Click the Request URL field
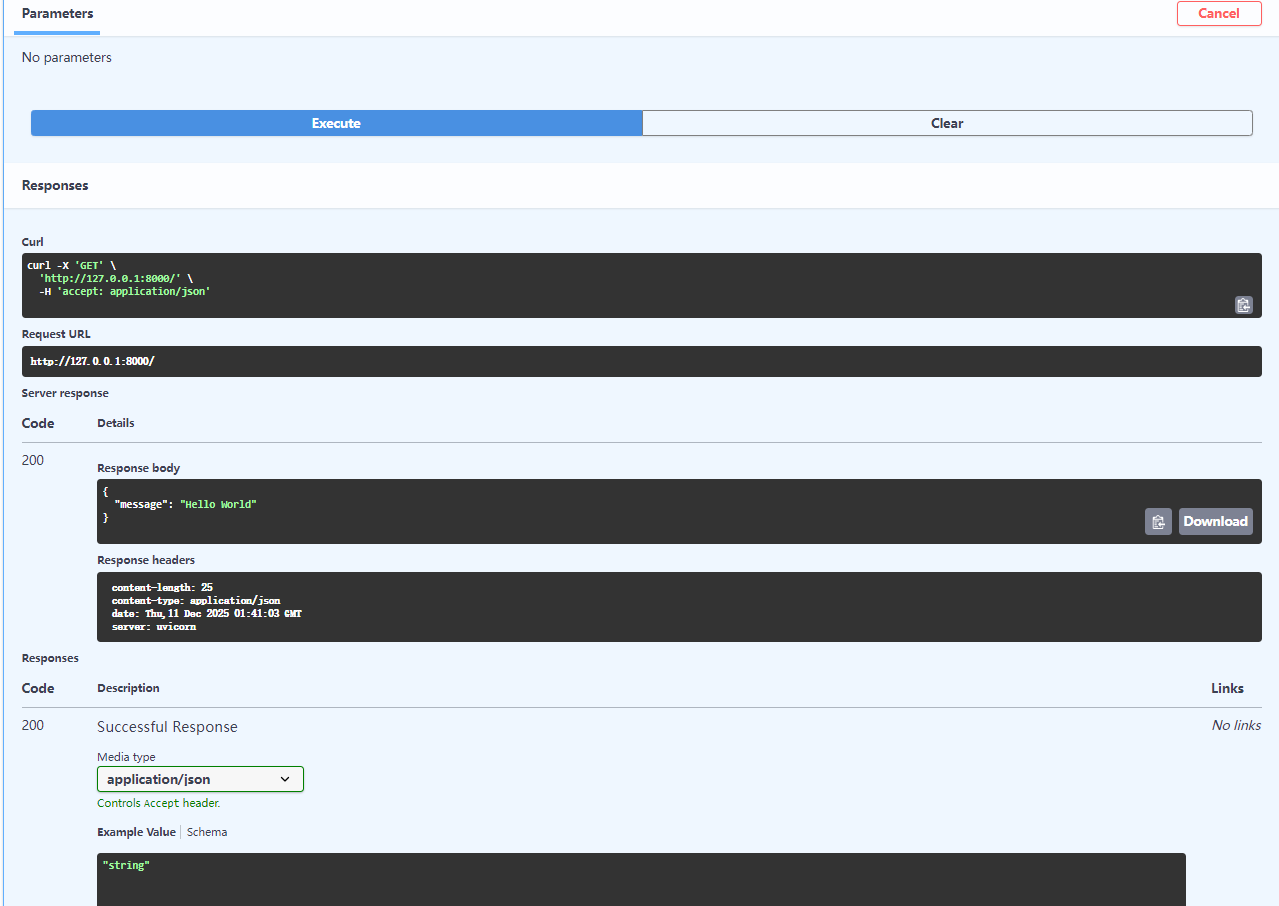The width and height of the screenshot is (1279, 906). click(640, 361)
